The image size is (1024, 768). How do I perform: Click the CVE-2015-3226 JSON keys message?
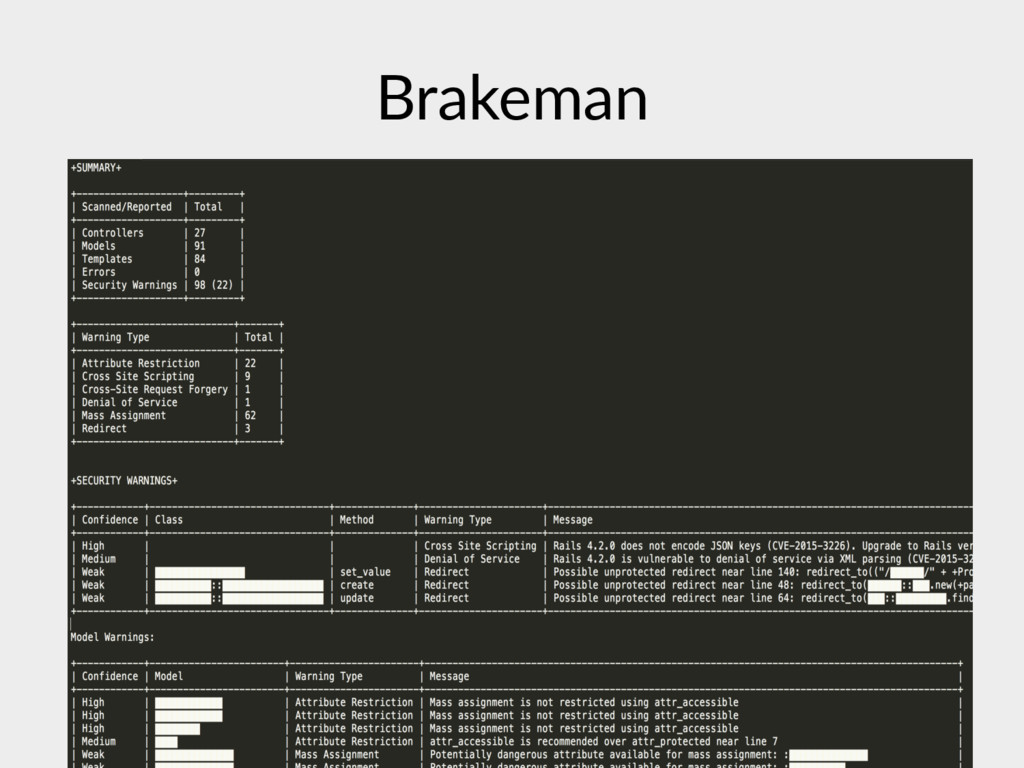(x=762, y=546)
